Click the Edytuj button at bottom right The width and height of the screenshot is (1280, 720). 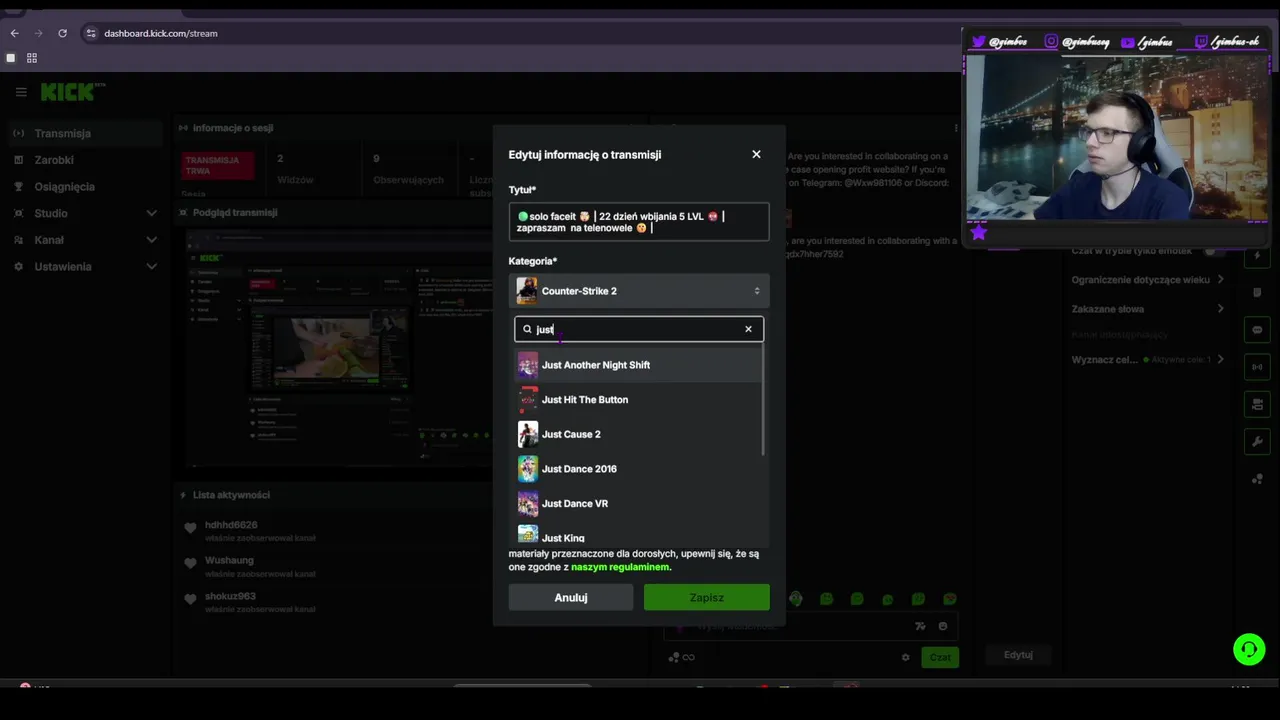(x=1018, y=655)
